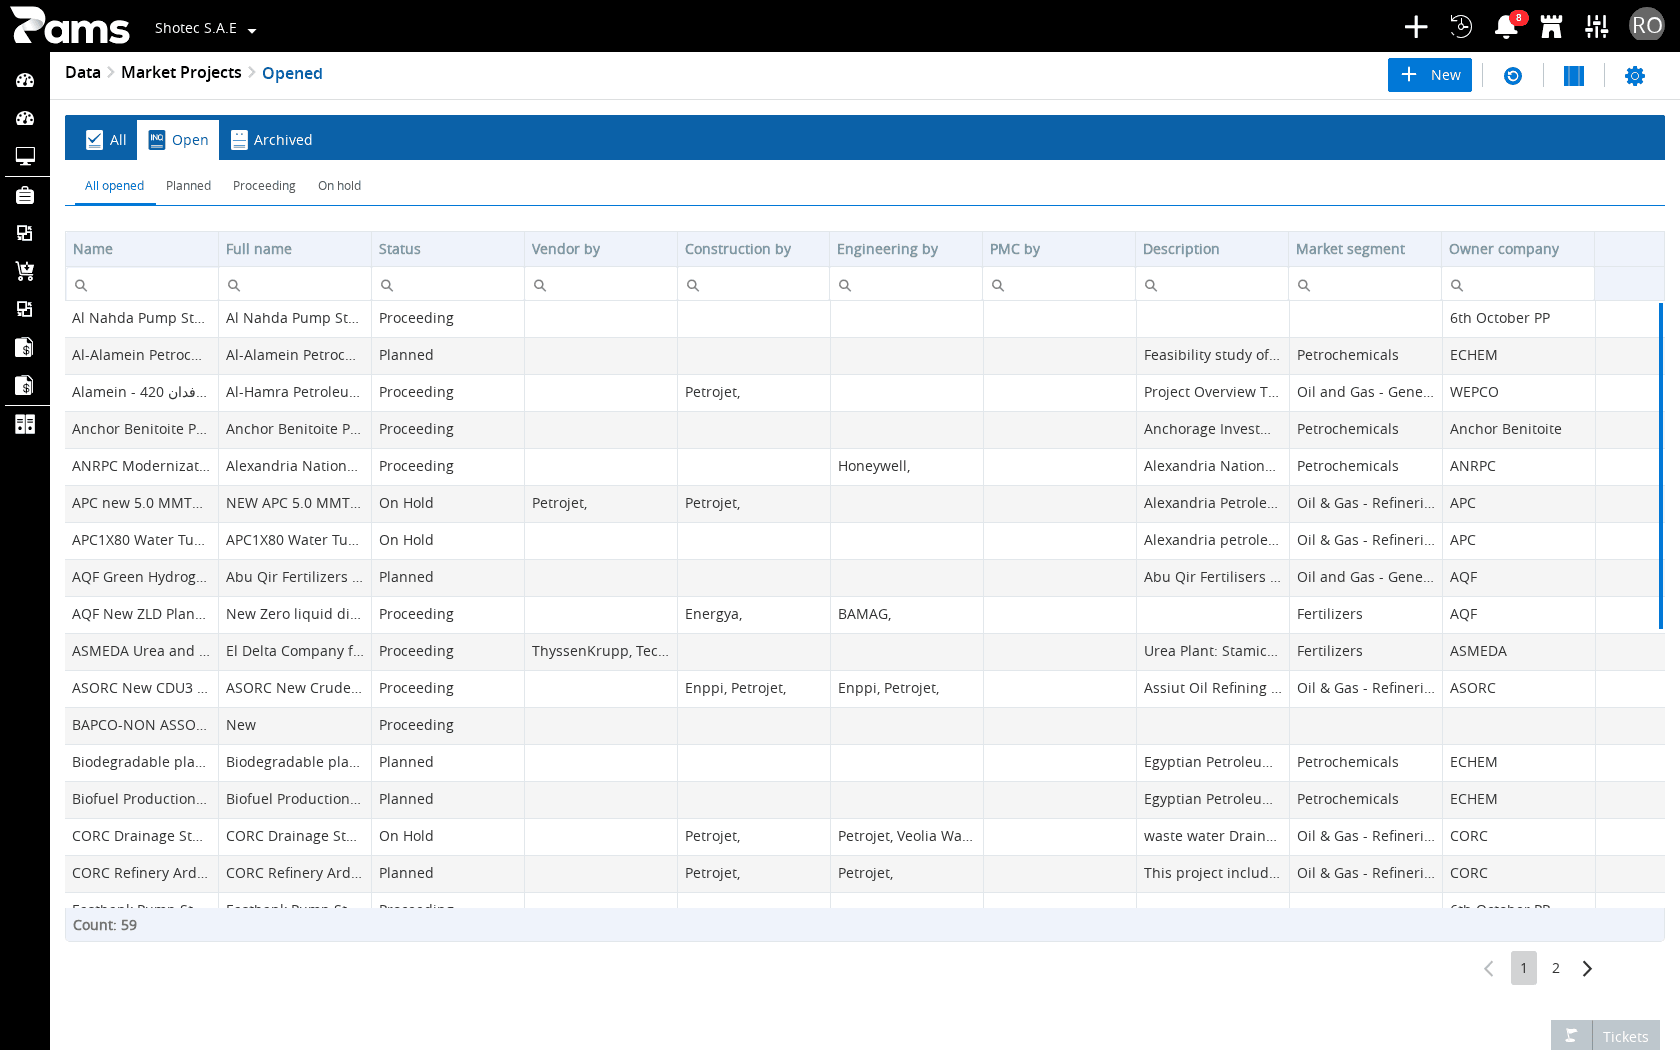Image resolution: width=1680 pixels, height=1050 pixels.
Task: Open the monitor icon in sidebar
Action: [25, 156]
